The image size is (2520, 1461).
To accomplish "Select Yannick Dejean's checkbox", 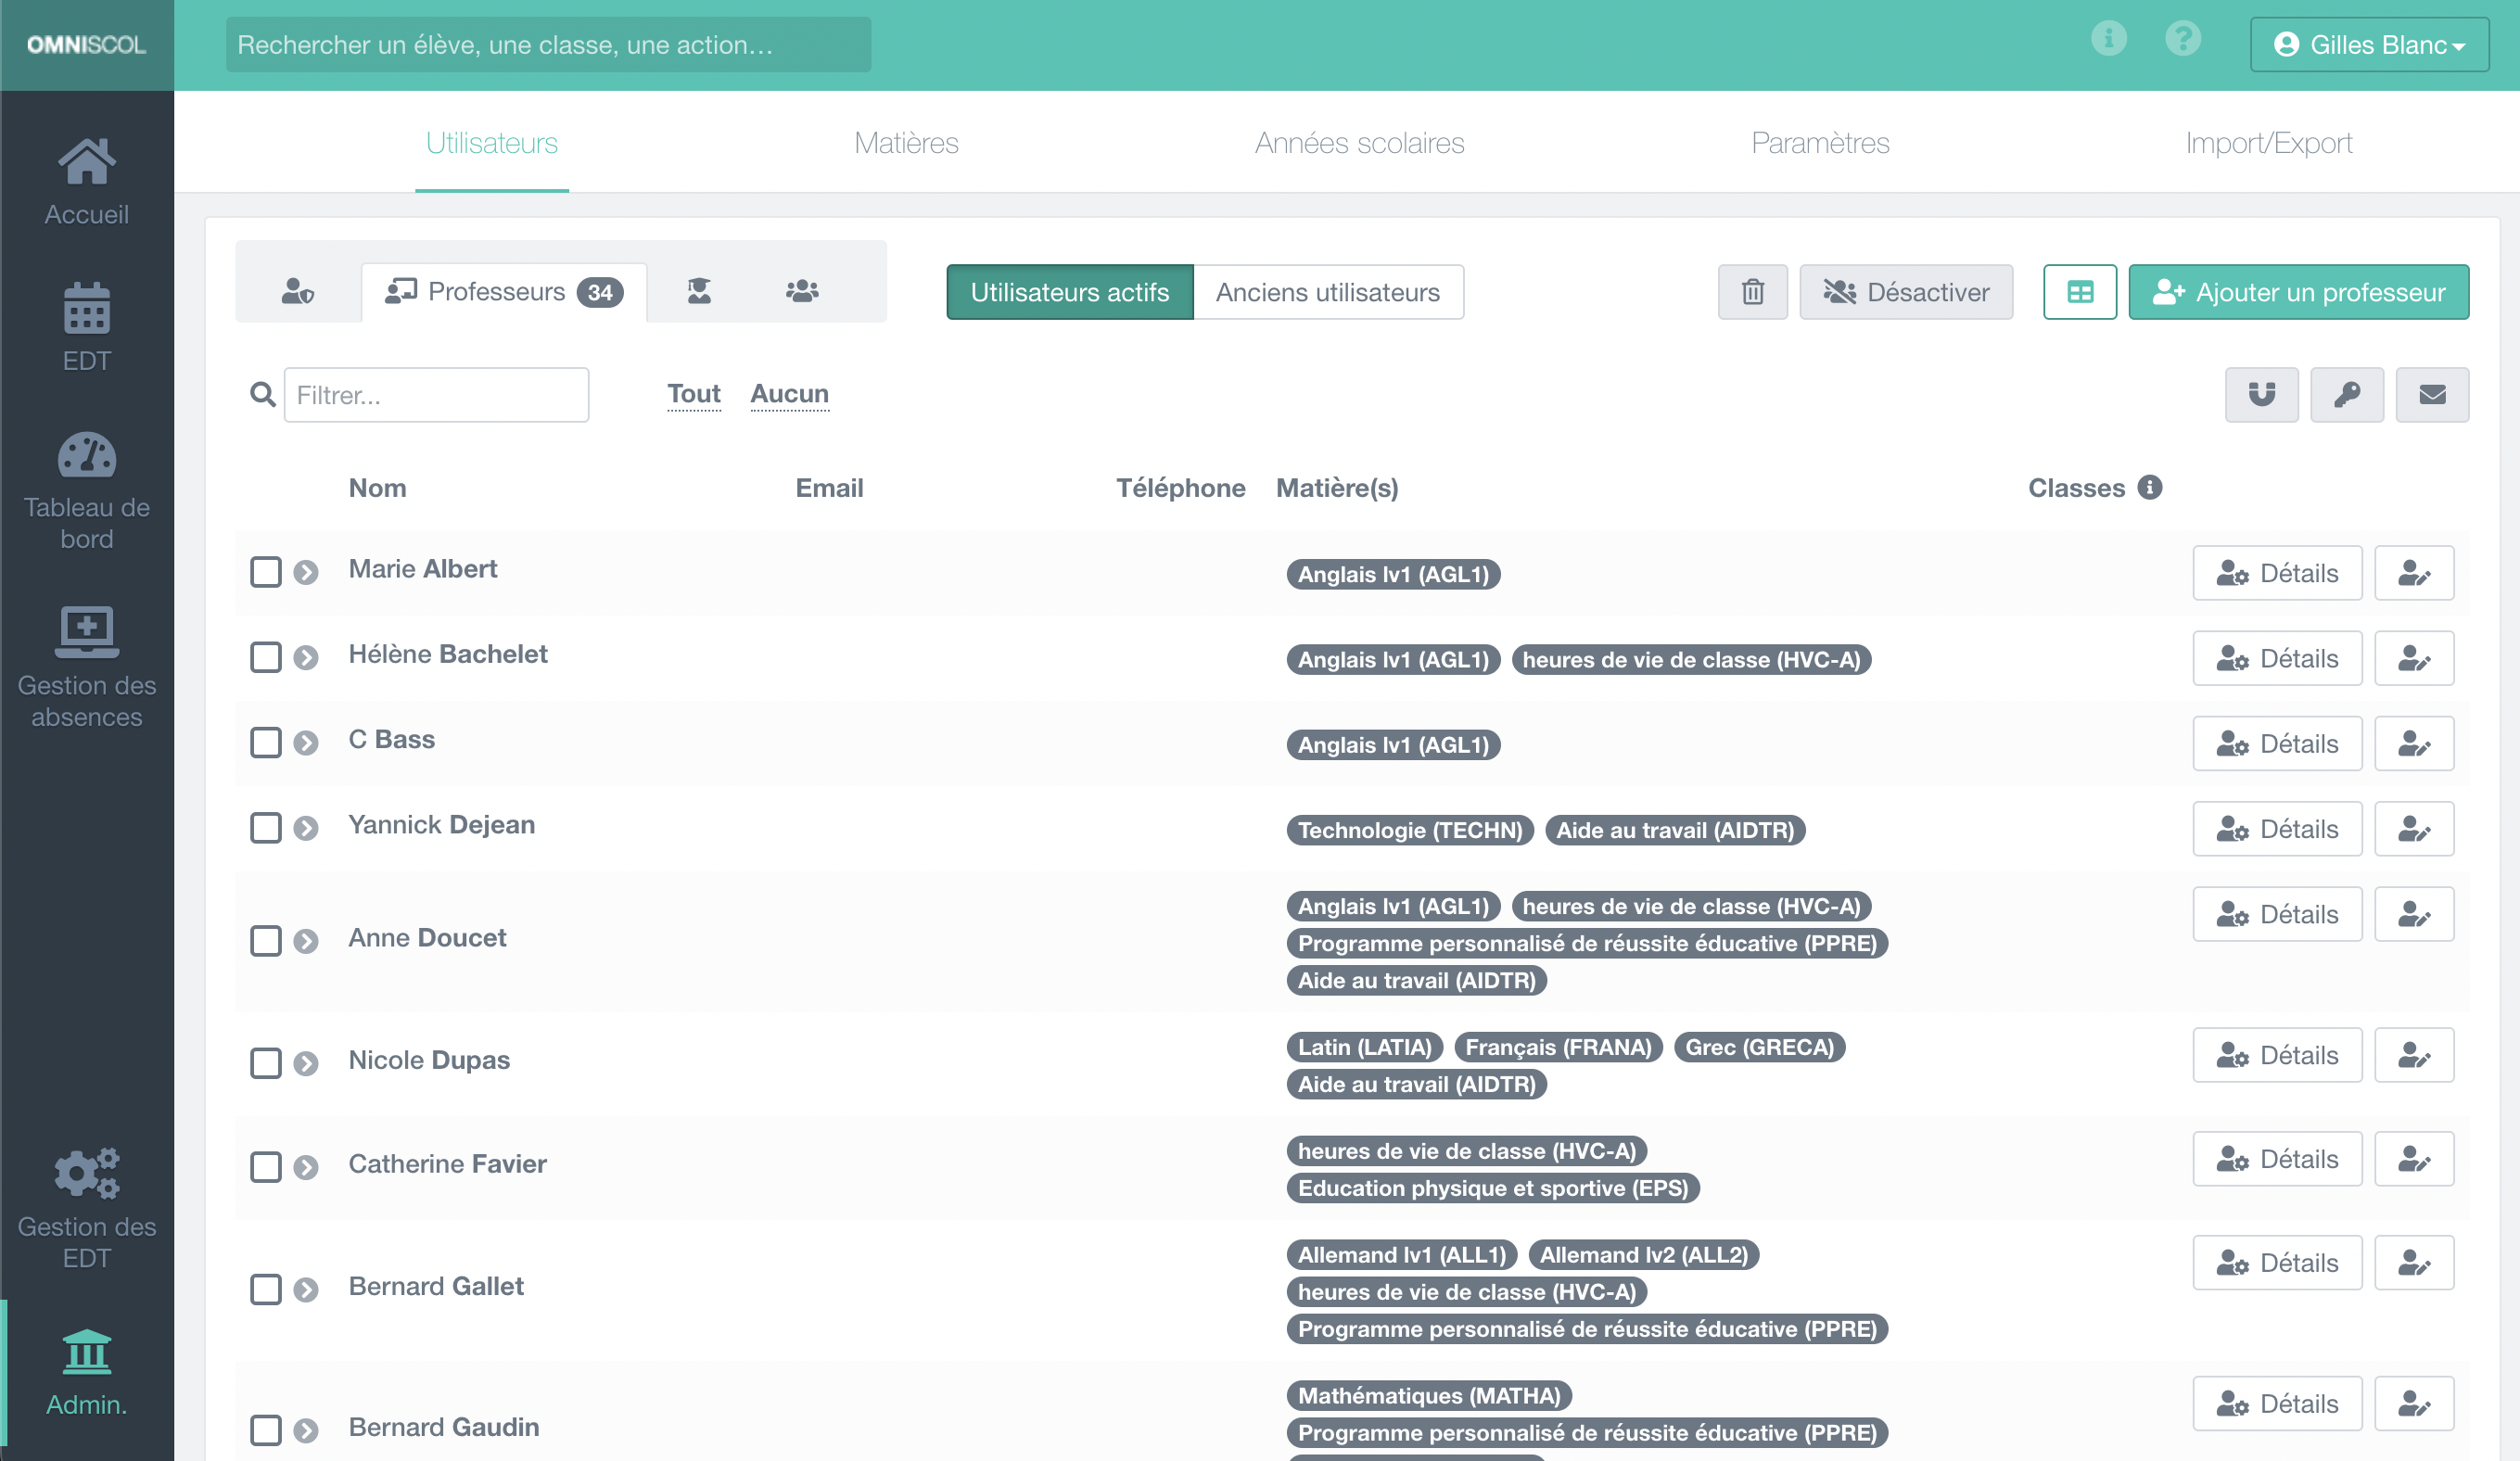I will [x=266, y=828].
